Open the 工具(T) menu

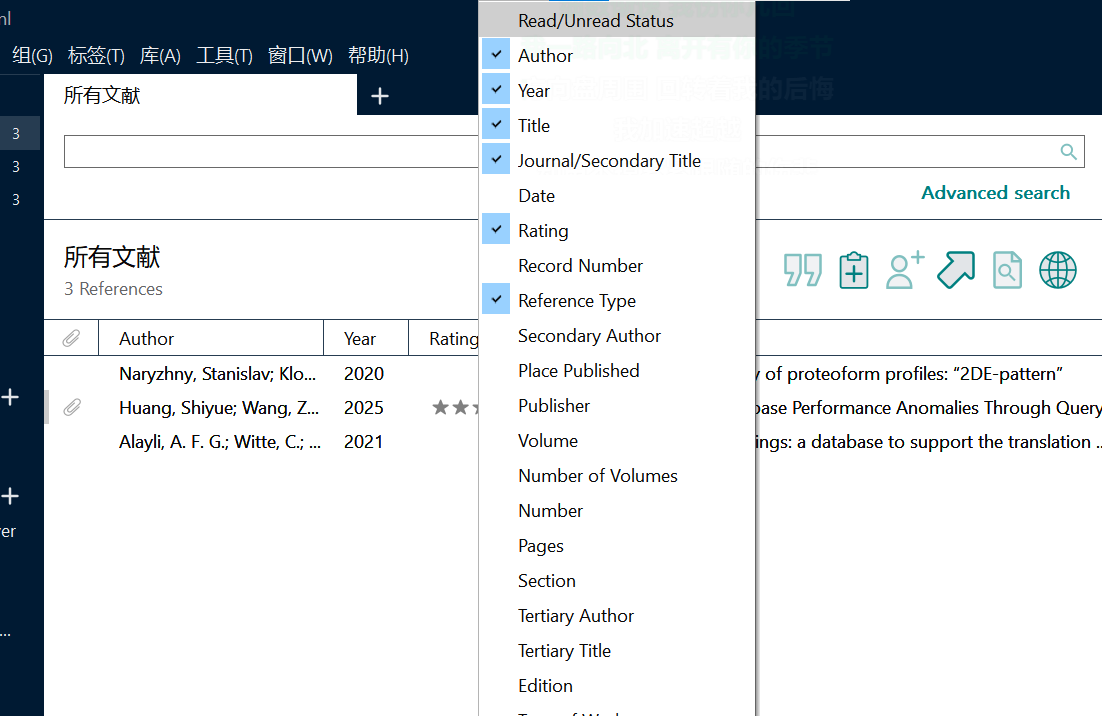pos(224,56)
